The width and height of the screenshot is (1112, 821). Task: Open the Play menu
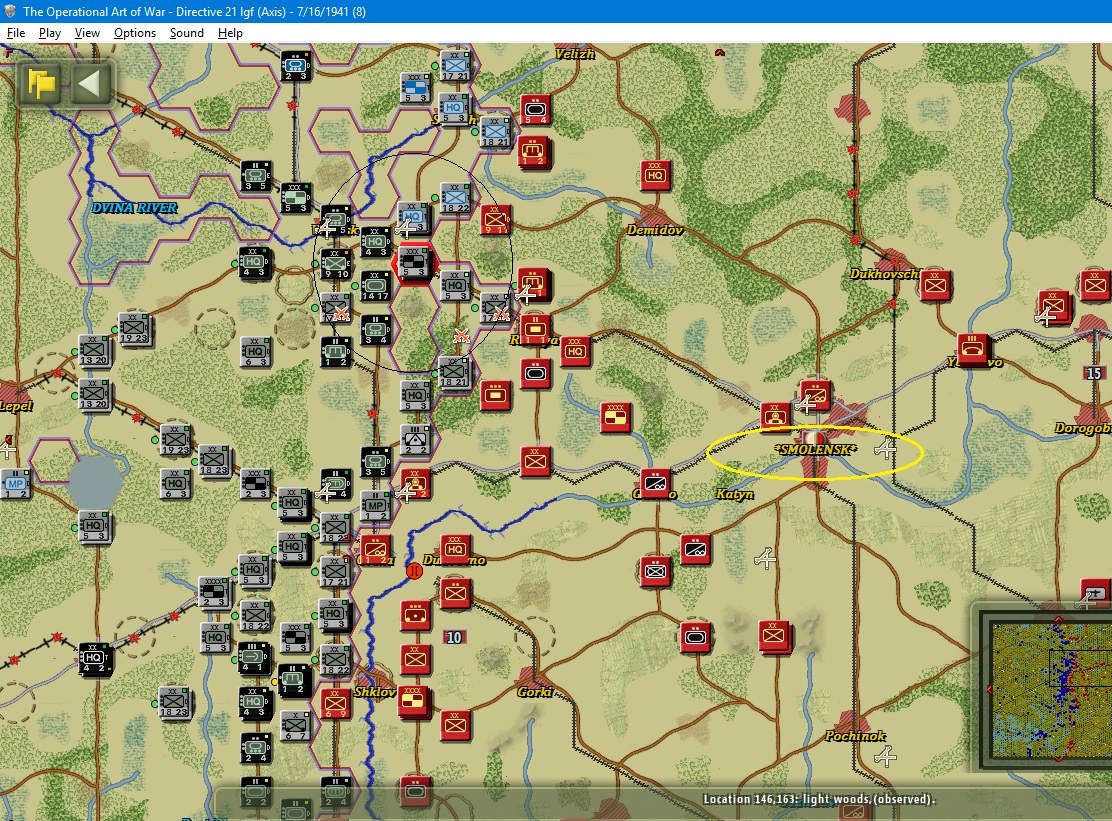click(50, 33)
